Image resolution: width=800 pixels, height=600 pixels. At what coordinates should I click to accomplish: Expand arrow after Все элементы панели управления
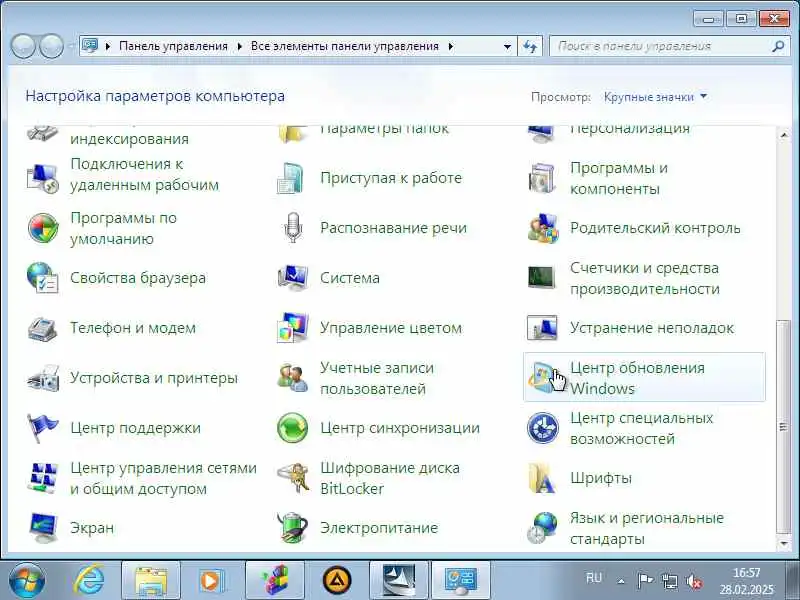click(x=451, y=46)
